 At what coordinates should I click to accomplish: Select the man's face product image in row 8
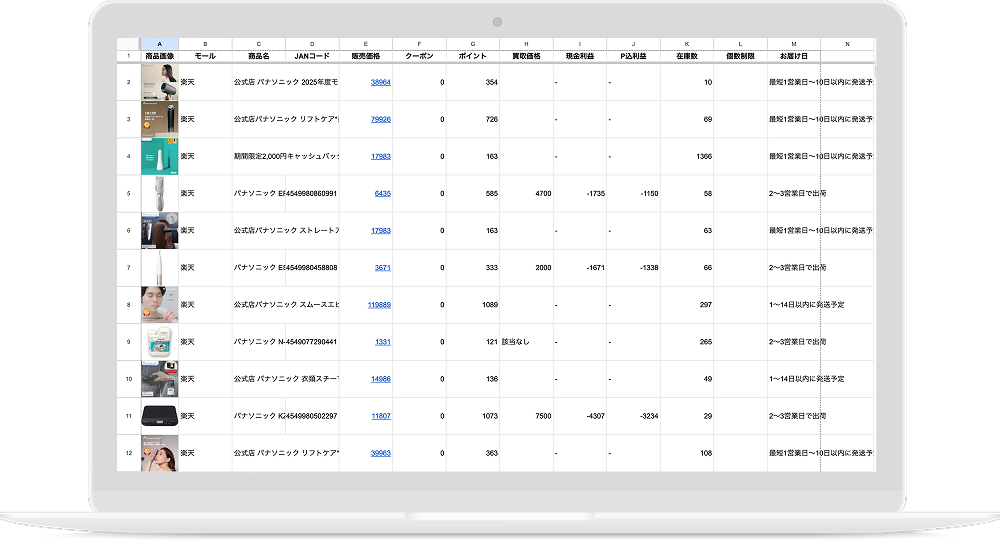click(x=159, y=305)
